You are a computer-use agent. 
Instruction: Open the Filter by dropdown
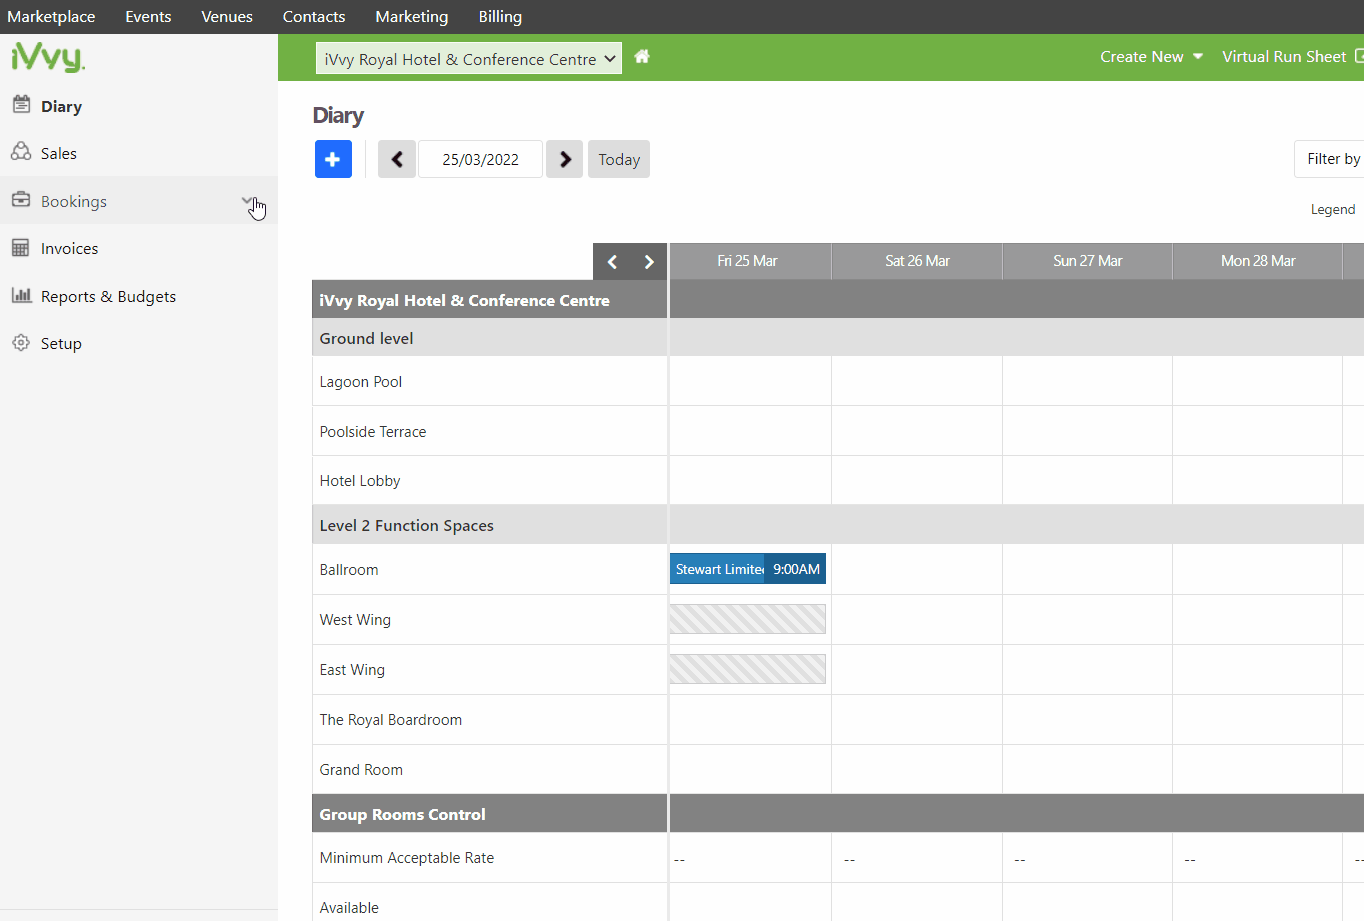[1330, 159]
